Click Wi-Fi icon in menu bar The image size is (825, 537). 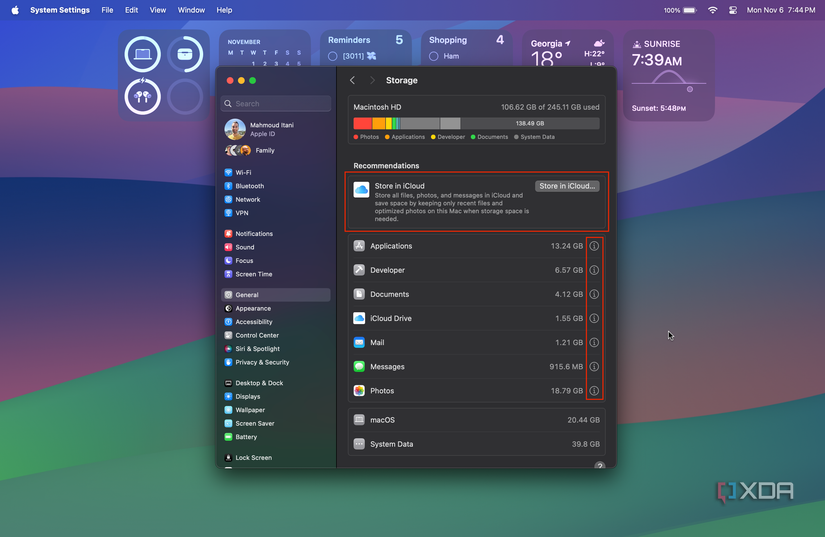[x=712, y=10]
